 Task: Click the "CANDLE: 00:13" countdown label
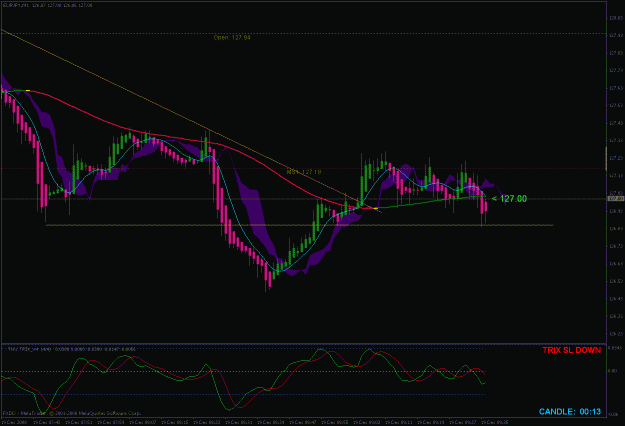(570, 412)
